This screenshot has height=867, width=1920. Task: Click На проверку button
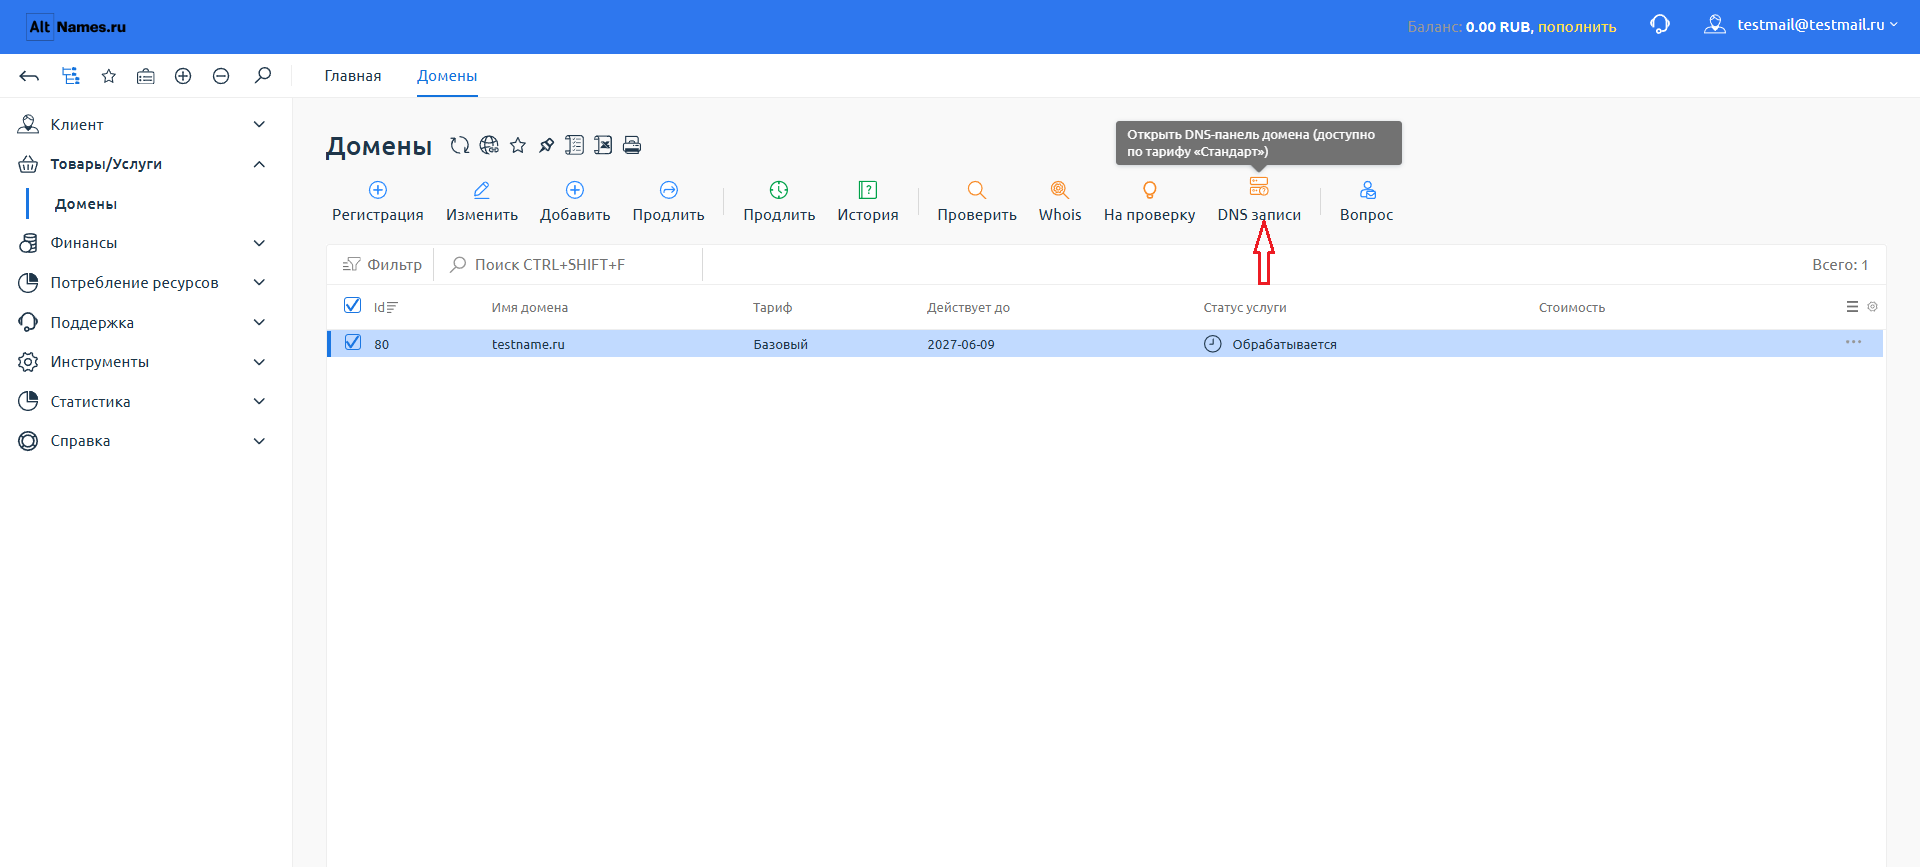pos(1150,201)
